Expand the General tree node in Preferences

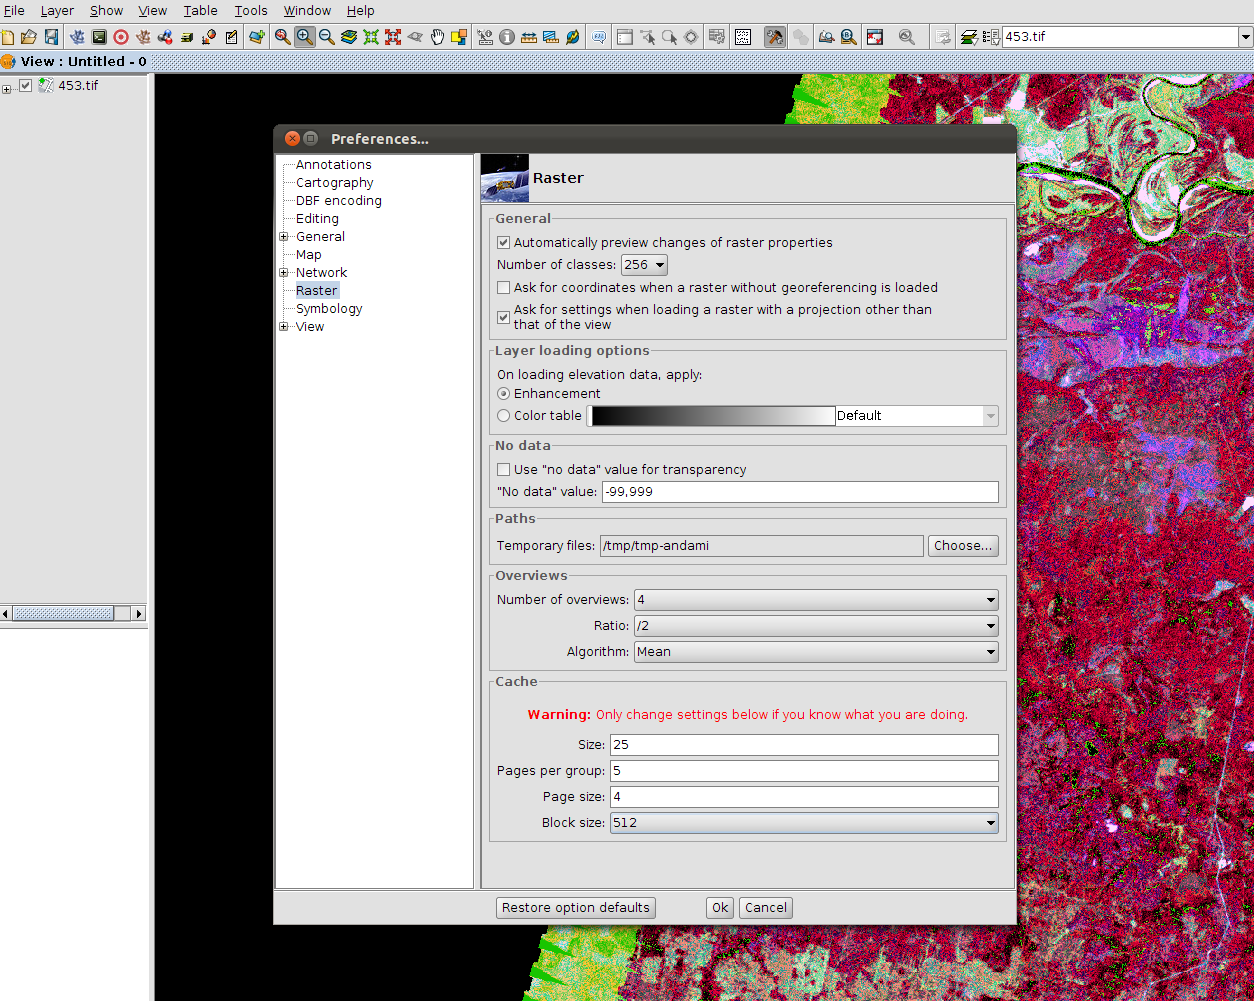click(x=284, y=236)
